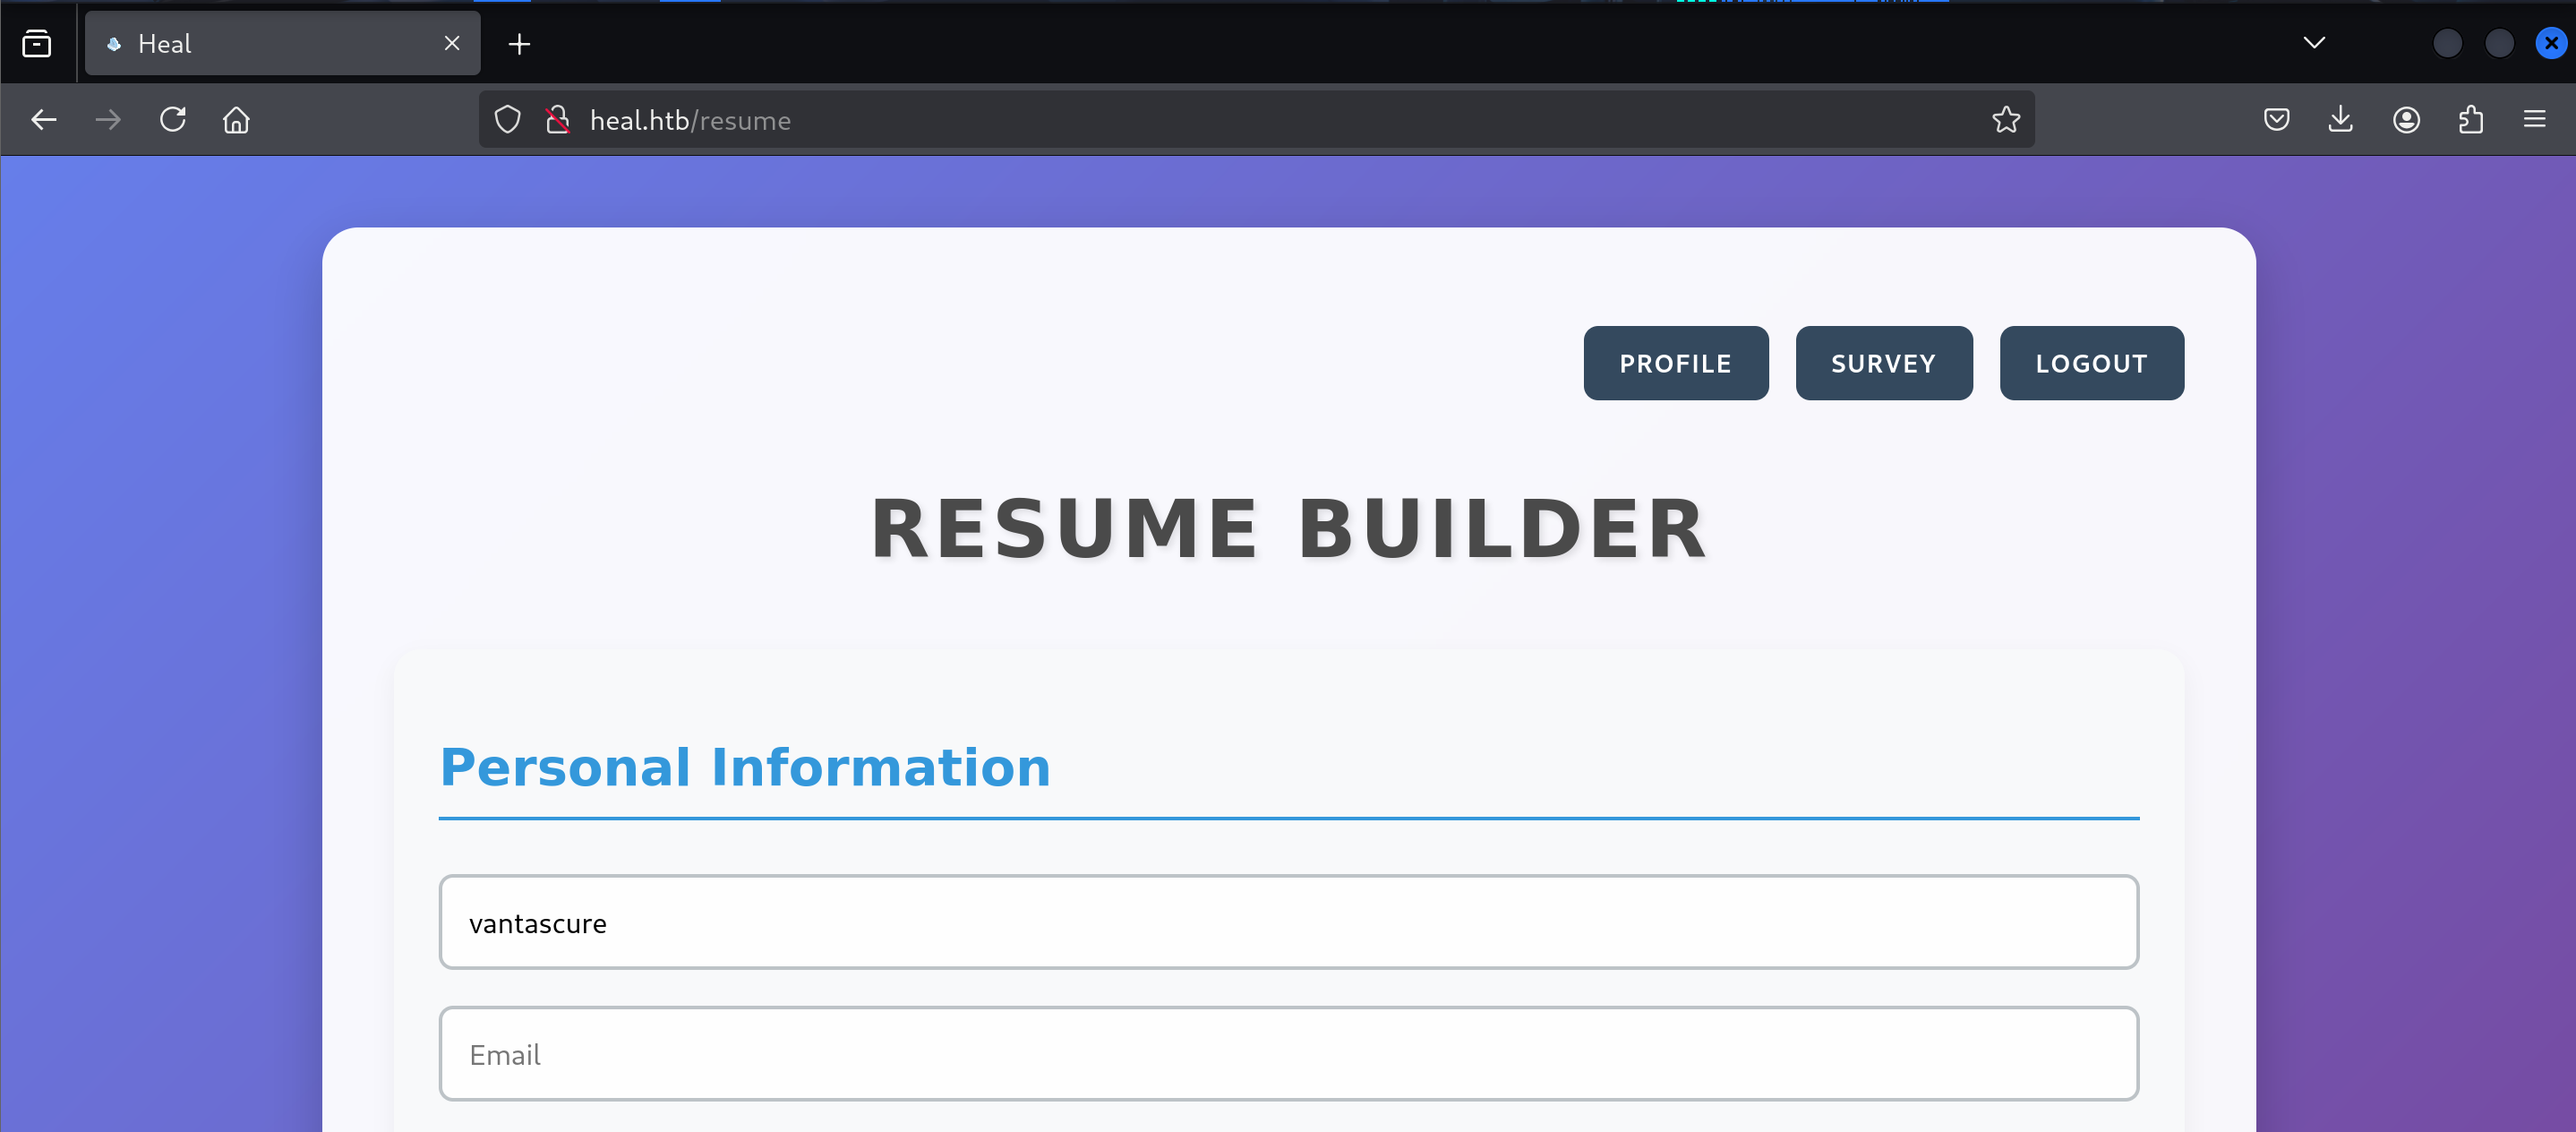Open the Firefox account icon
This screenshot has height=1132, width=2576.
(x=2406, y=120)
